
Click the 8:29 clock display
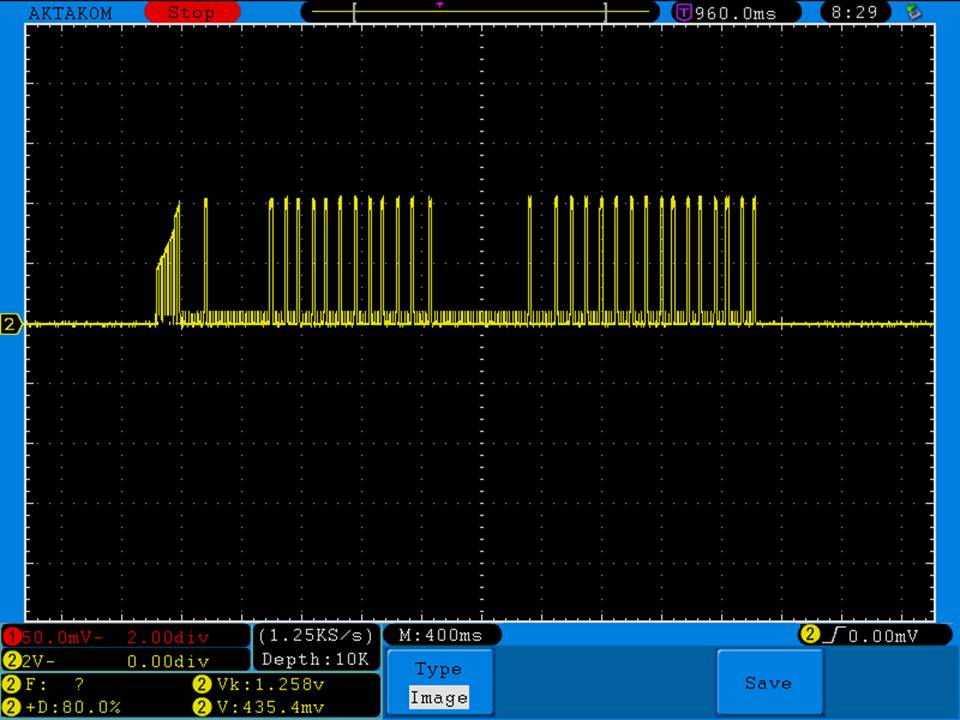click(854, 12)
